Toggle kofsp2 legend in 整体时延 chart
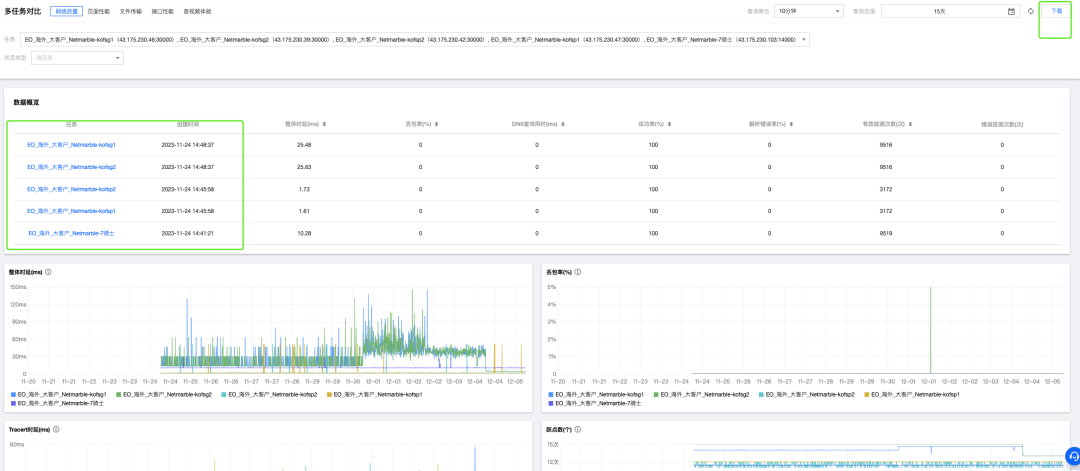1080x471 pixels. pos(269,395)
